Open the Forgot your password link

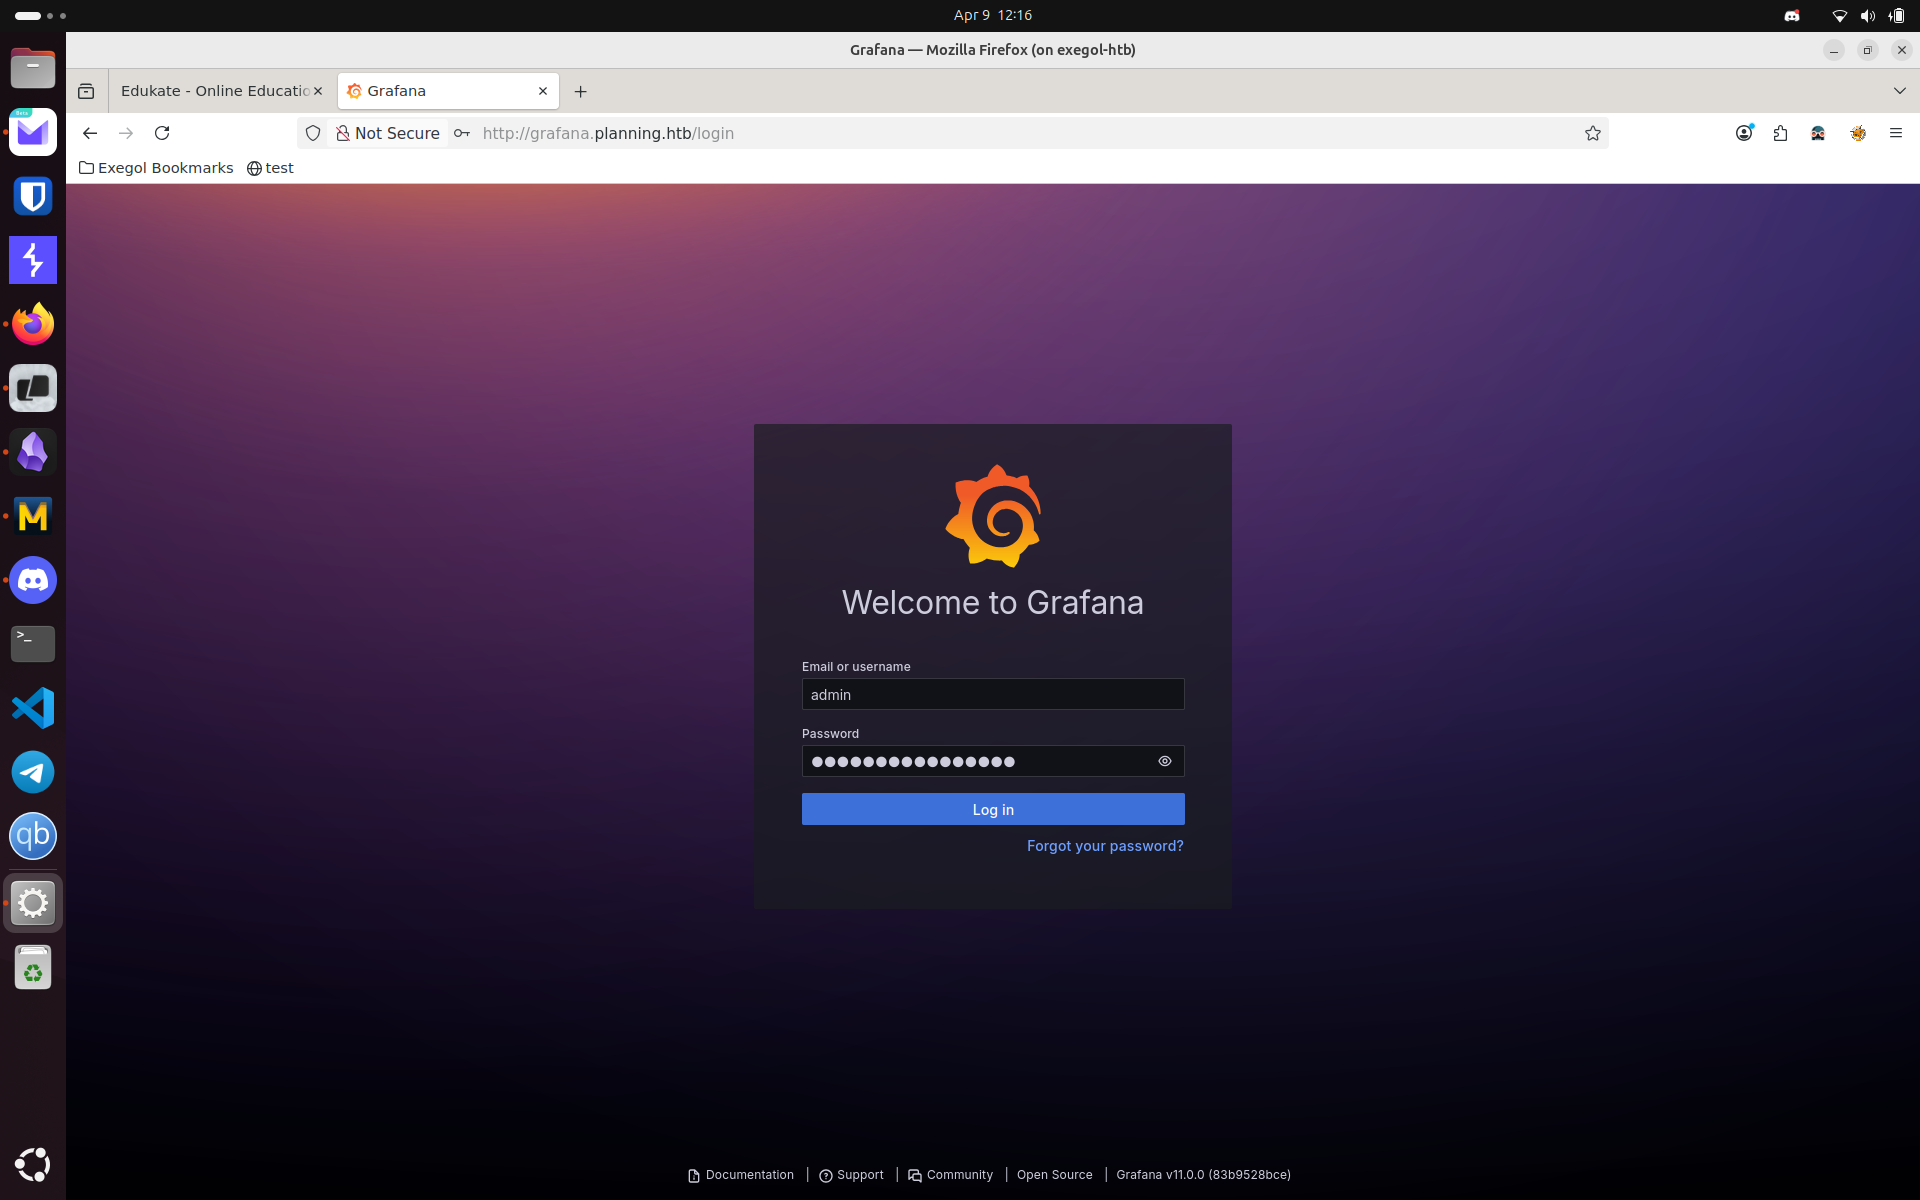pyautogui.click(x=1104, y=846)
